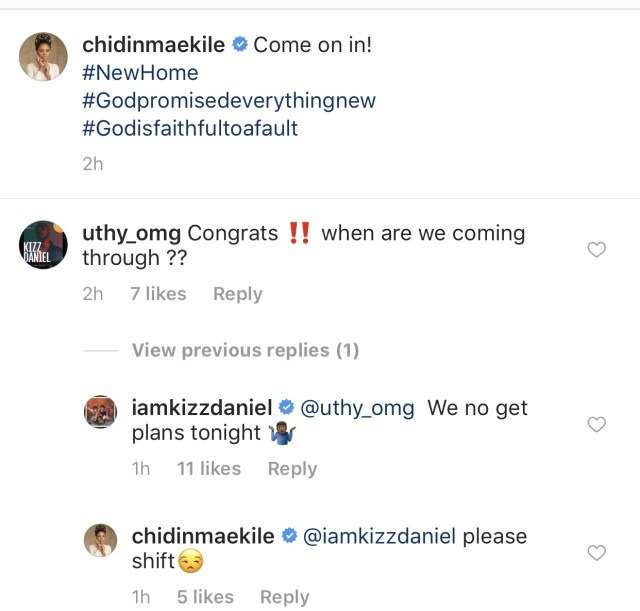640x611 pixels.
Task: Open the #Godpromisedeverythingnew hashtag
Action: coord(228,102)
